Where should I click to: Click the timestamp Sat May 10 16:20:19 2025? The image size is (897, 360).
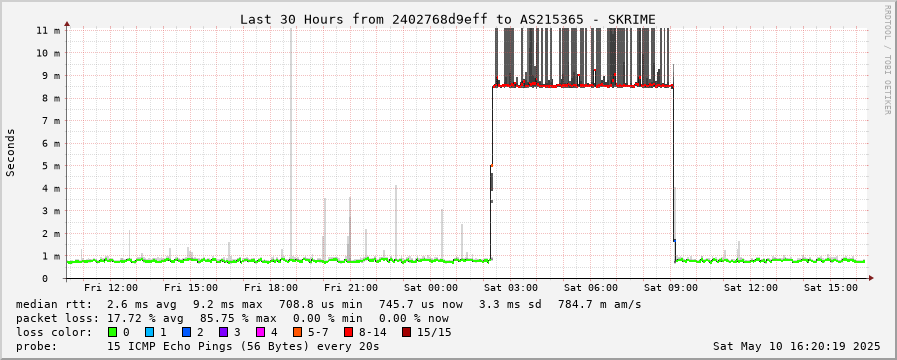click(797, 346)
